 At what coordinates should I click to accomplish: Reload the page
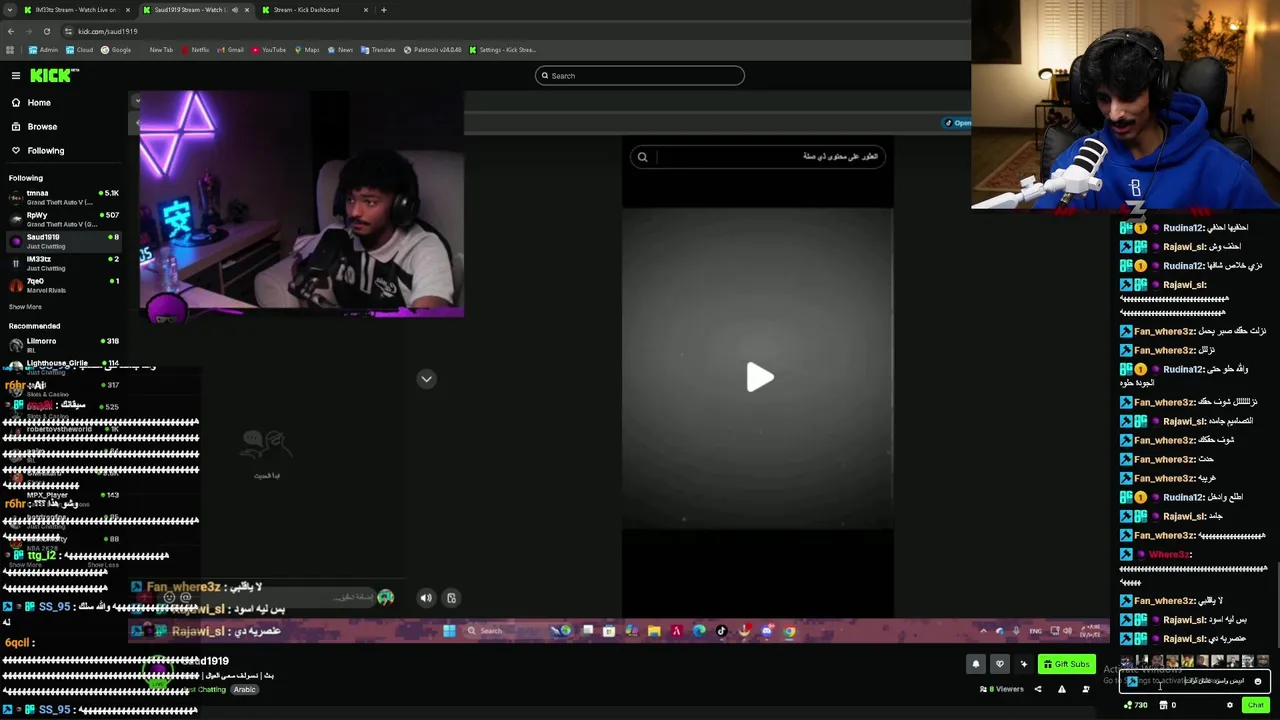tap(46, 31)
